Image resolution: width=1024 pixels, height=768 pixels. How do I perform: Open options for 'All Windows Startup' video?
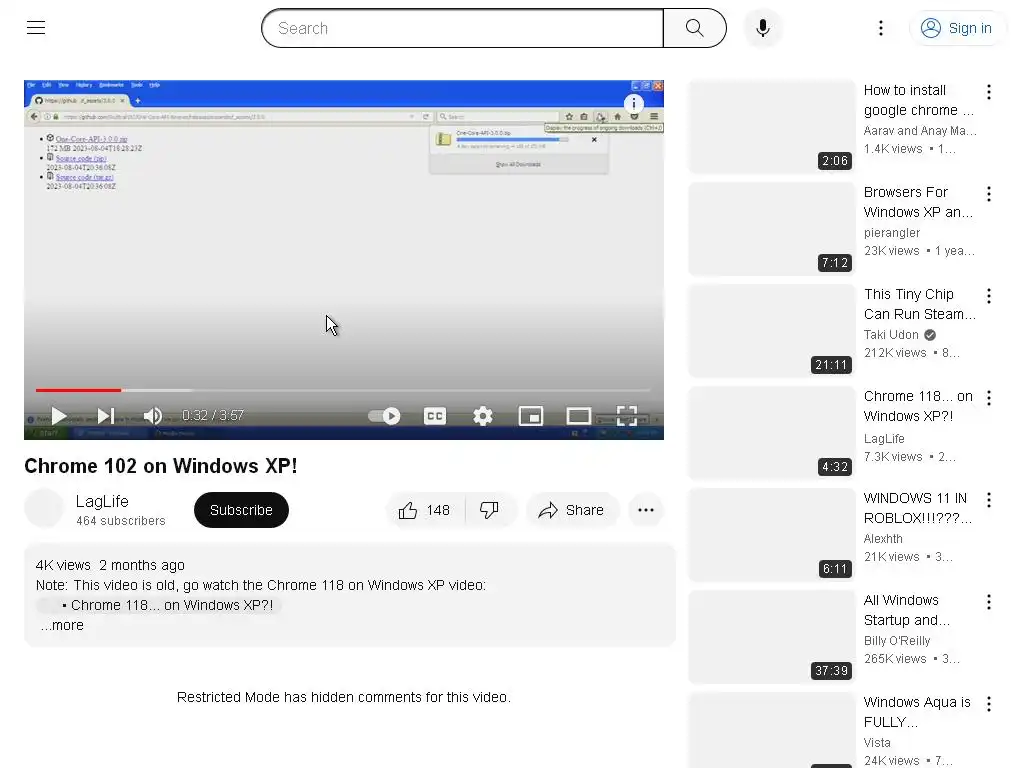[989, 602]
